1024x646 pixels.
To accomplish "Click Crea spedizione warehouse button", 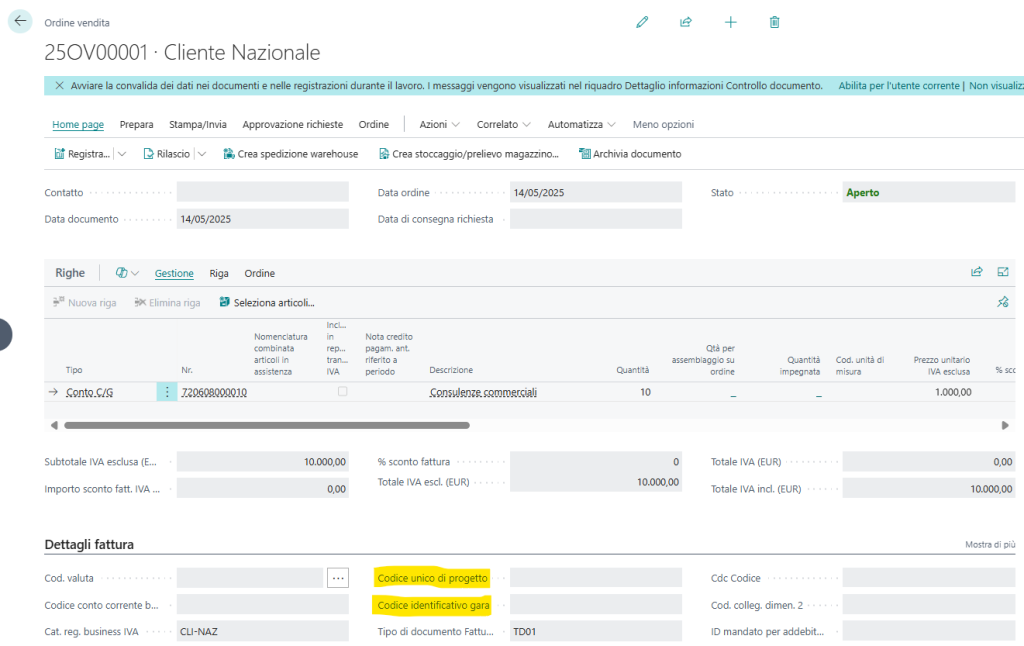I will click(x=290, y=154).
